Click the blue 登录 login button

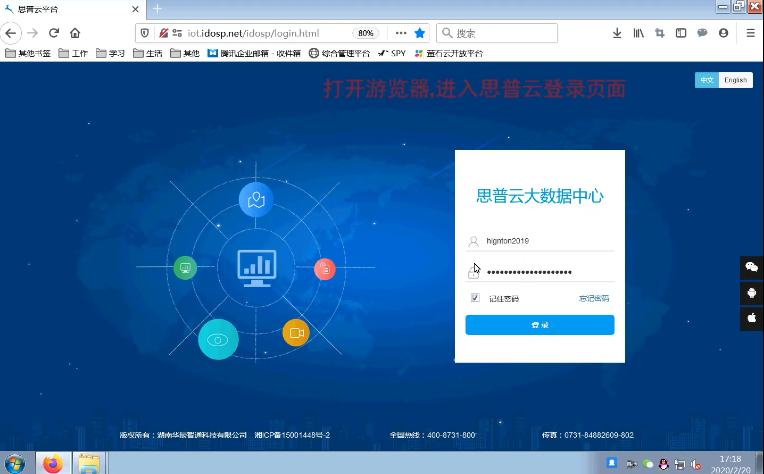click(539, 325)
